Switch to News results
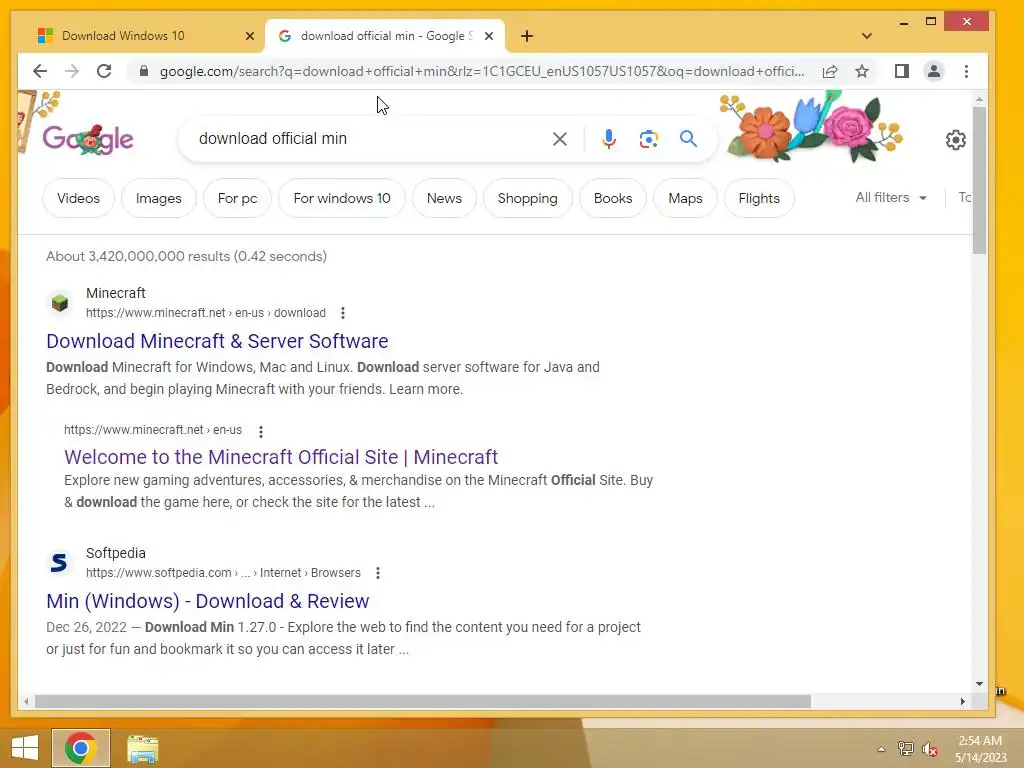The height and width of the screenshot is (768, 1024). [x=444, y=198]
